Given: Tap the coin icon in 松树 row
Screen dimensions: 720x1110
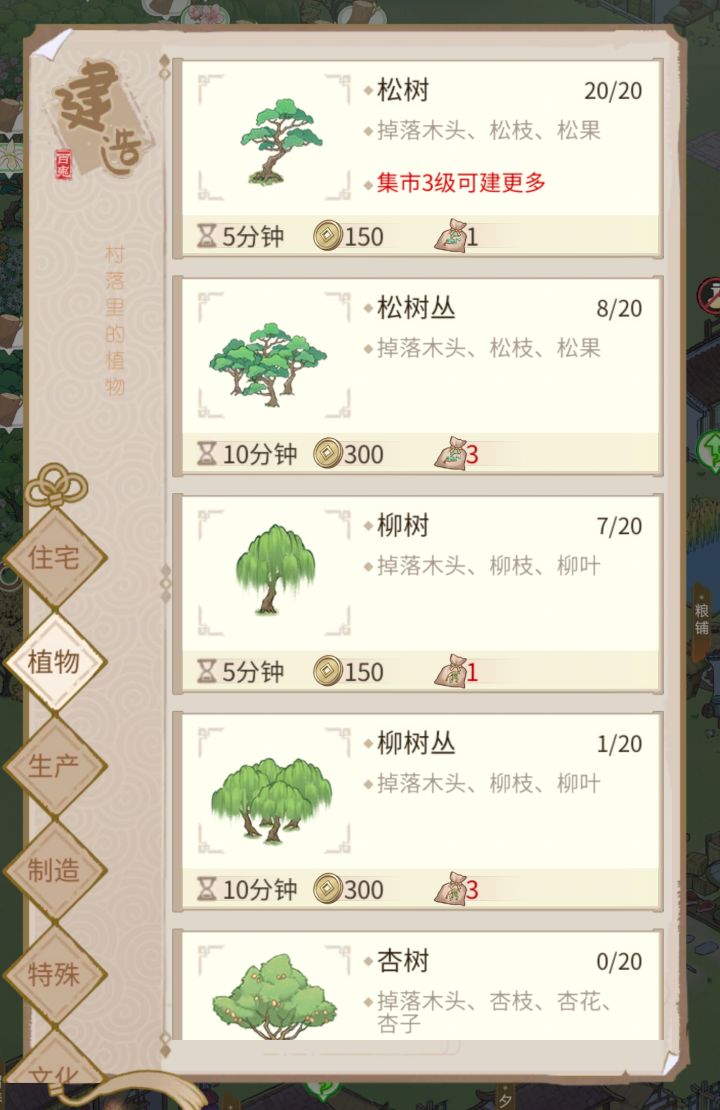Looking at the screenshot, I should click(328, 236).
